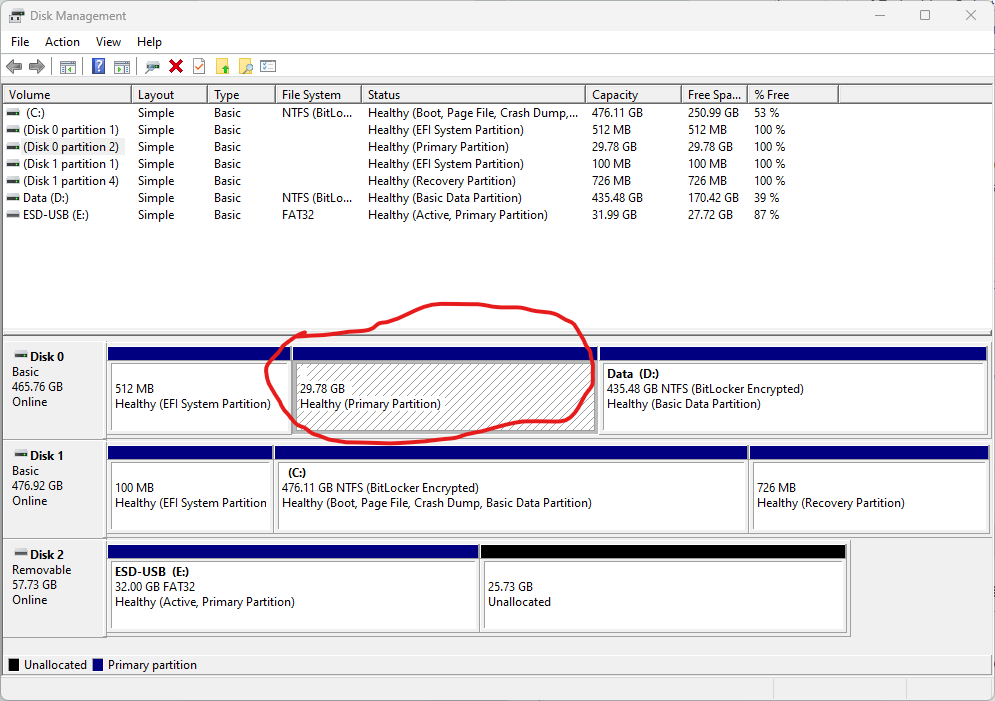Screen dimensions: 995x701
Task: Select the 726 MB Recovery Partition block
Action: [868, 495]
